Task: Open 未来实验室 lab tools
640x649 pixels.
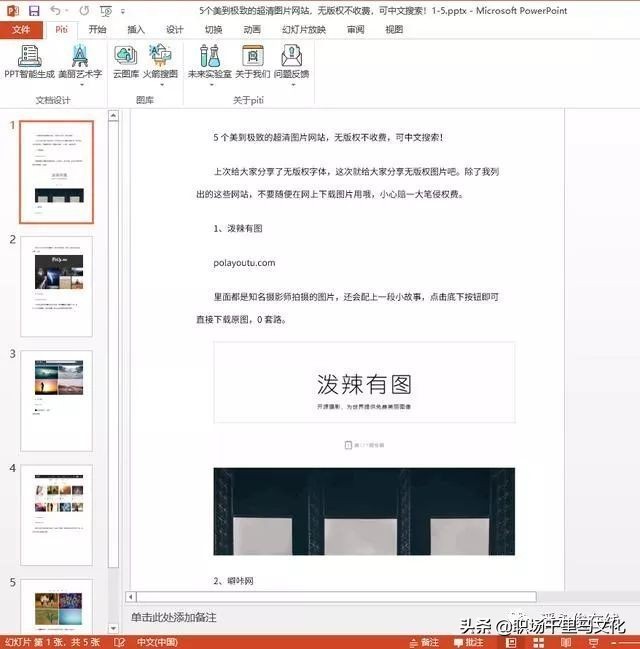Action: click(x=209, y=61)
